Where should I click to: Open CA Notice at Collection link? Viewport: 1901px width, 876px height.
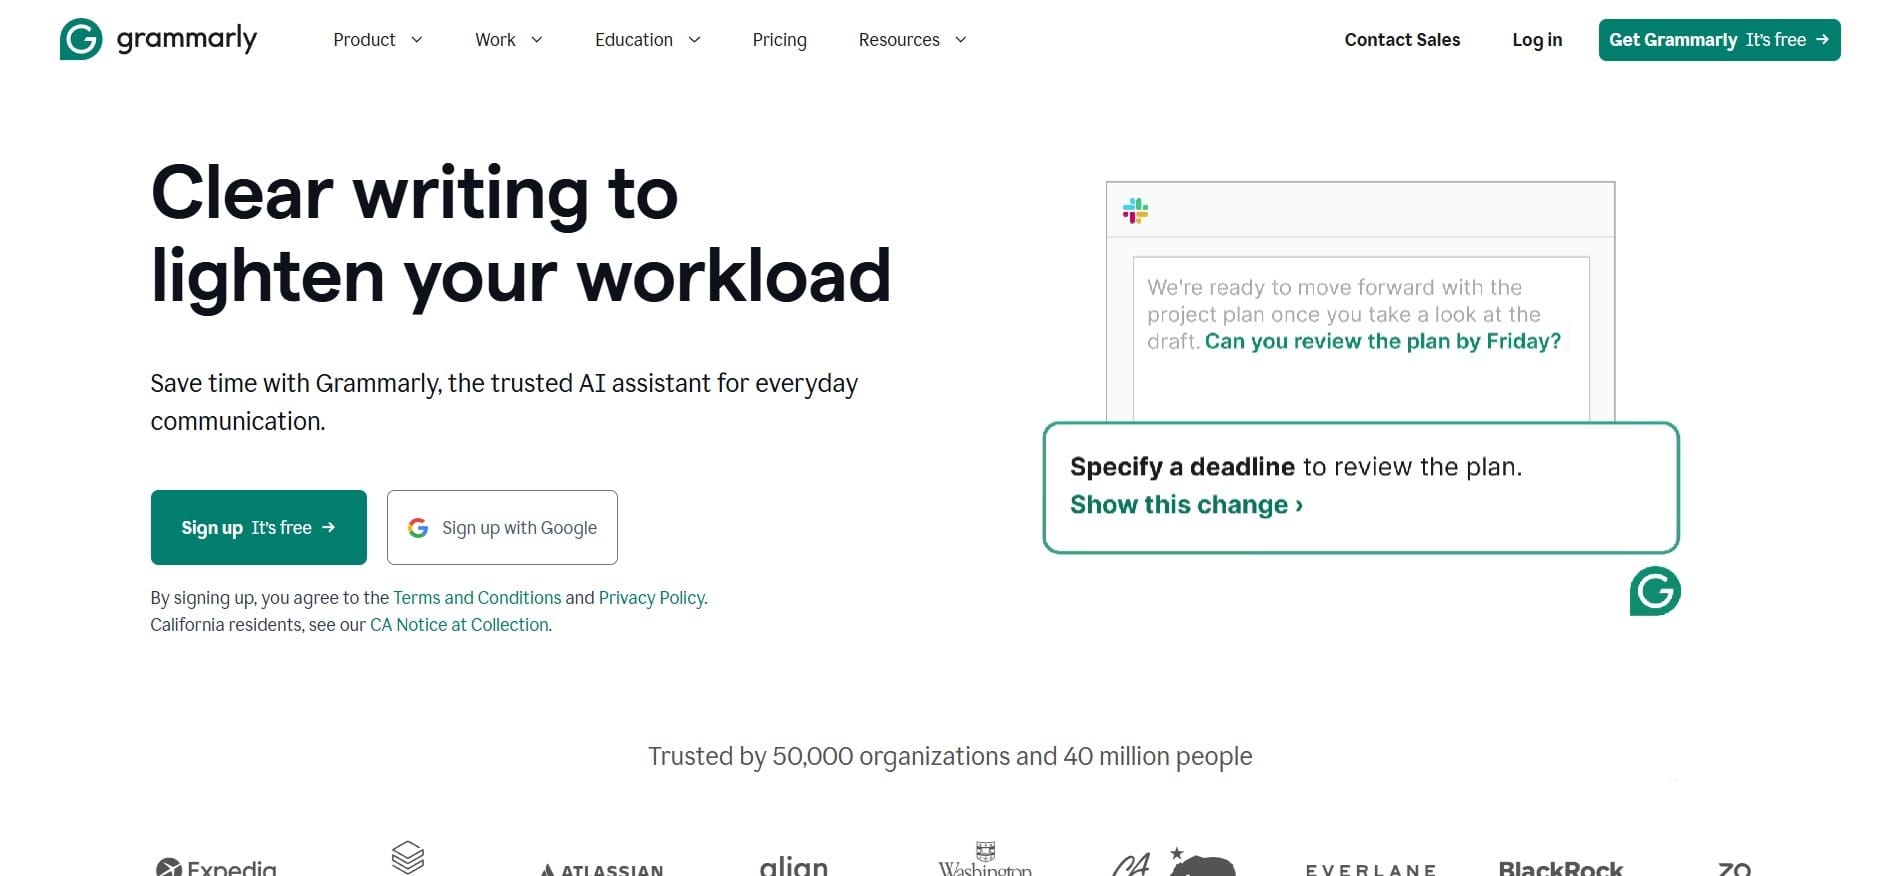(459, 625)
